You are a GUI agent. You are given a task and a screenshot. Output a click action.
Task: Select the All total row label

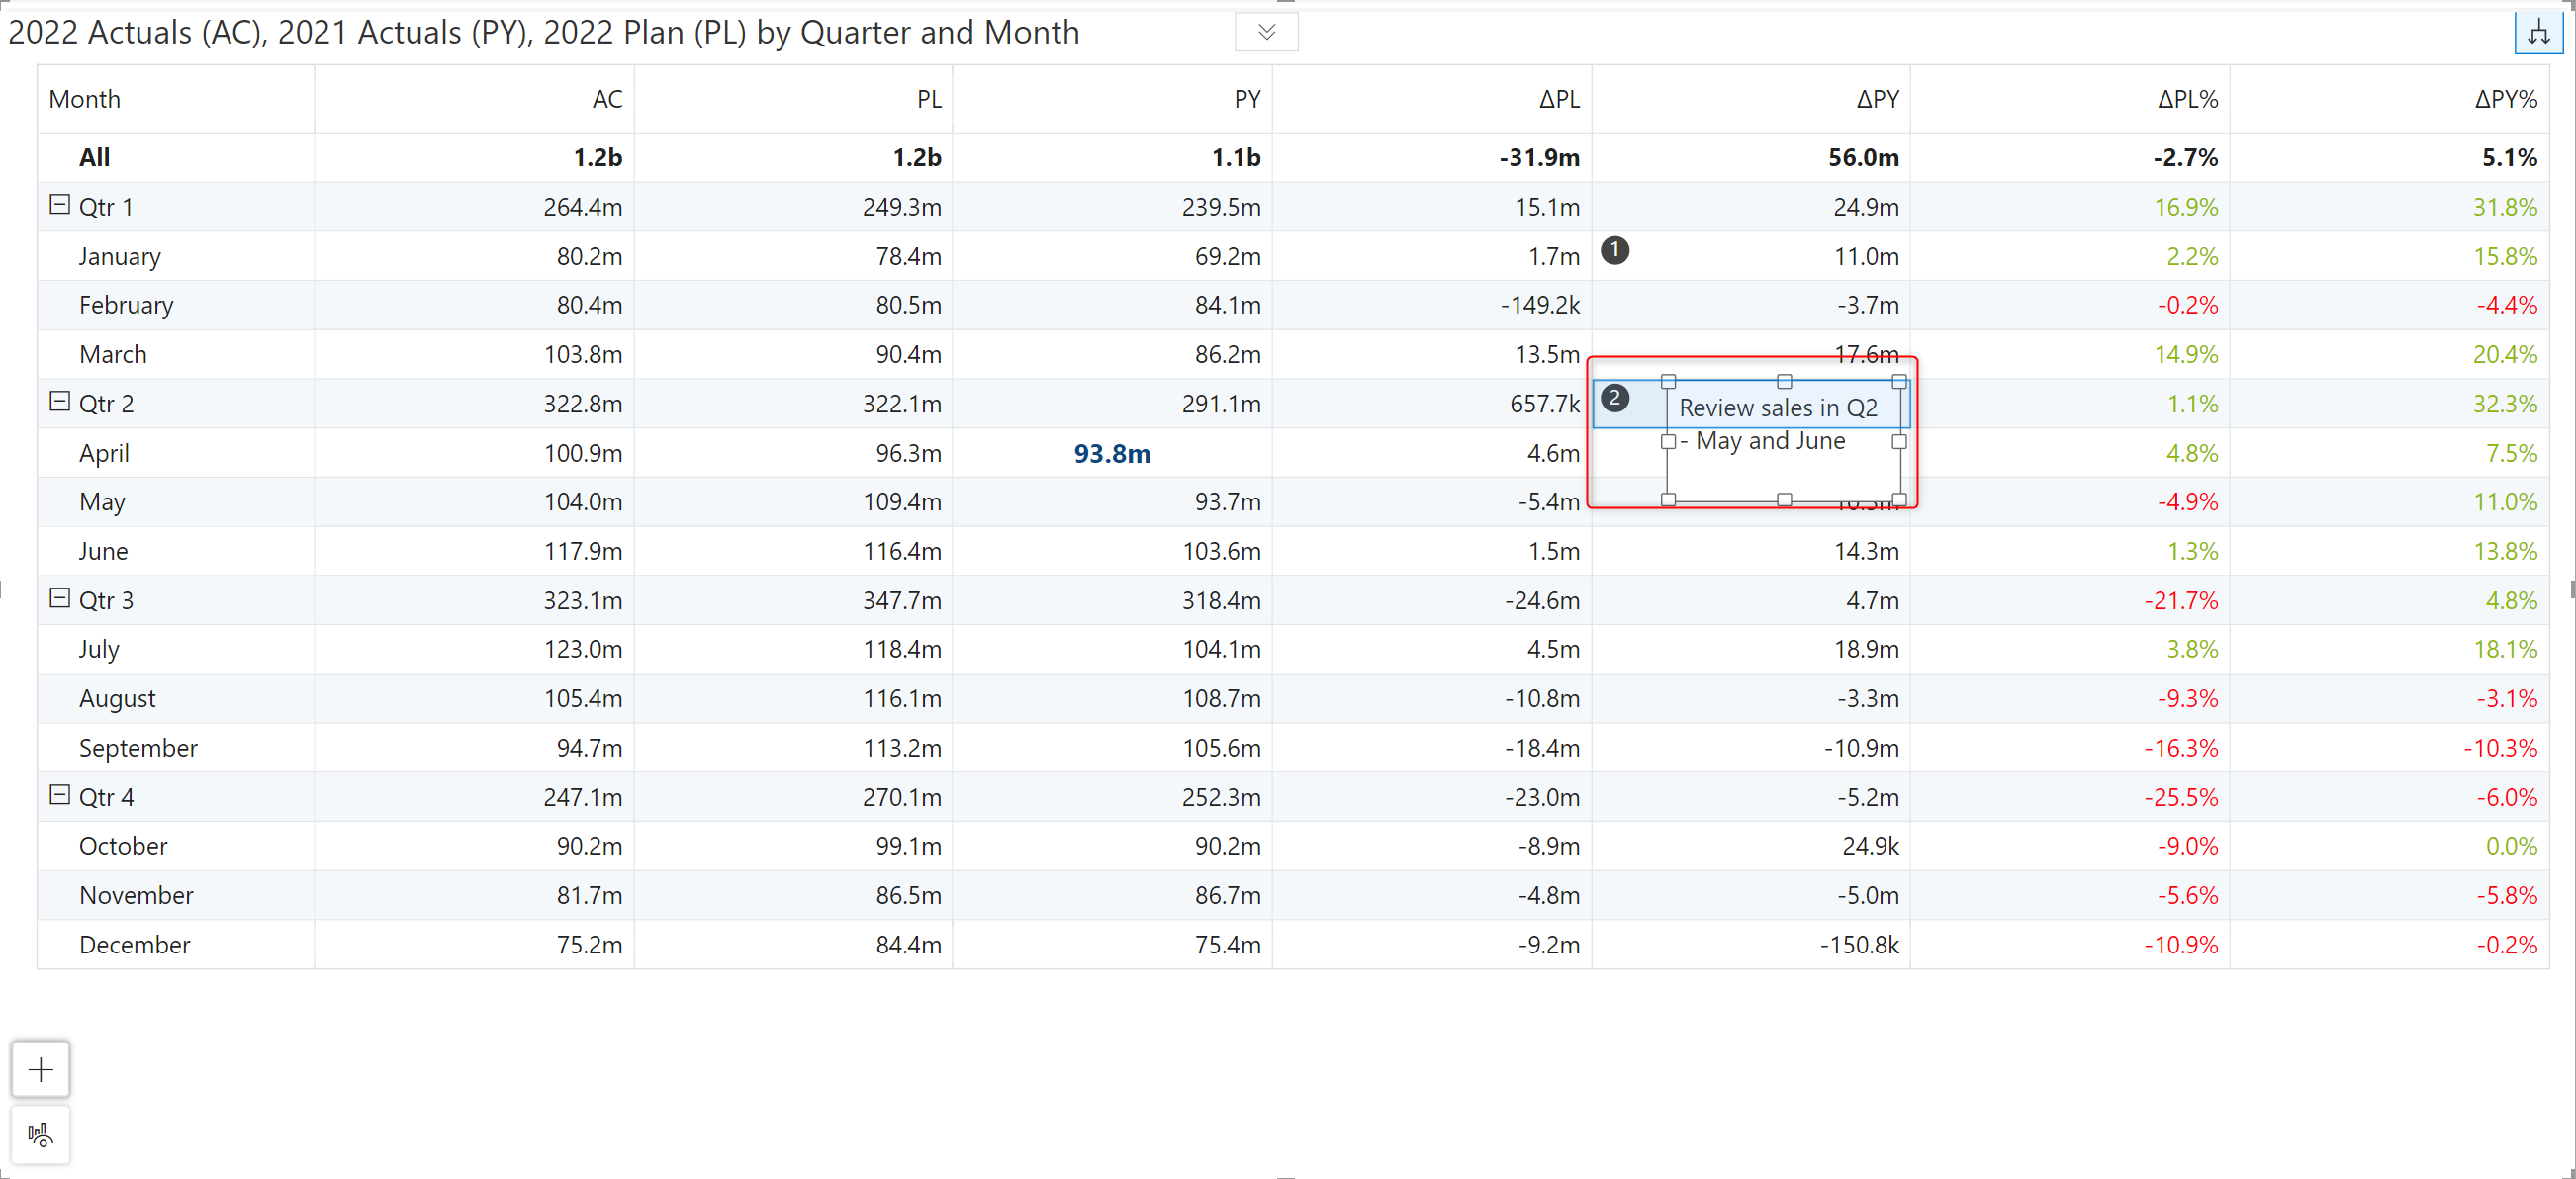[x=95, y=157]
